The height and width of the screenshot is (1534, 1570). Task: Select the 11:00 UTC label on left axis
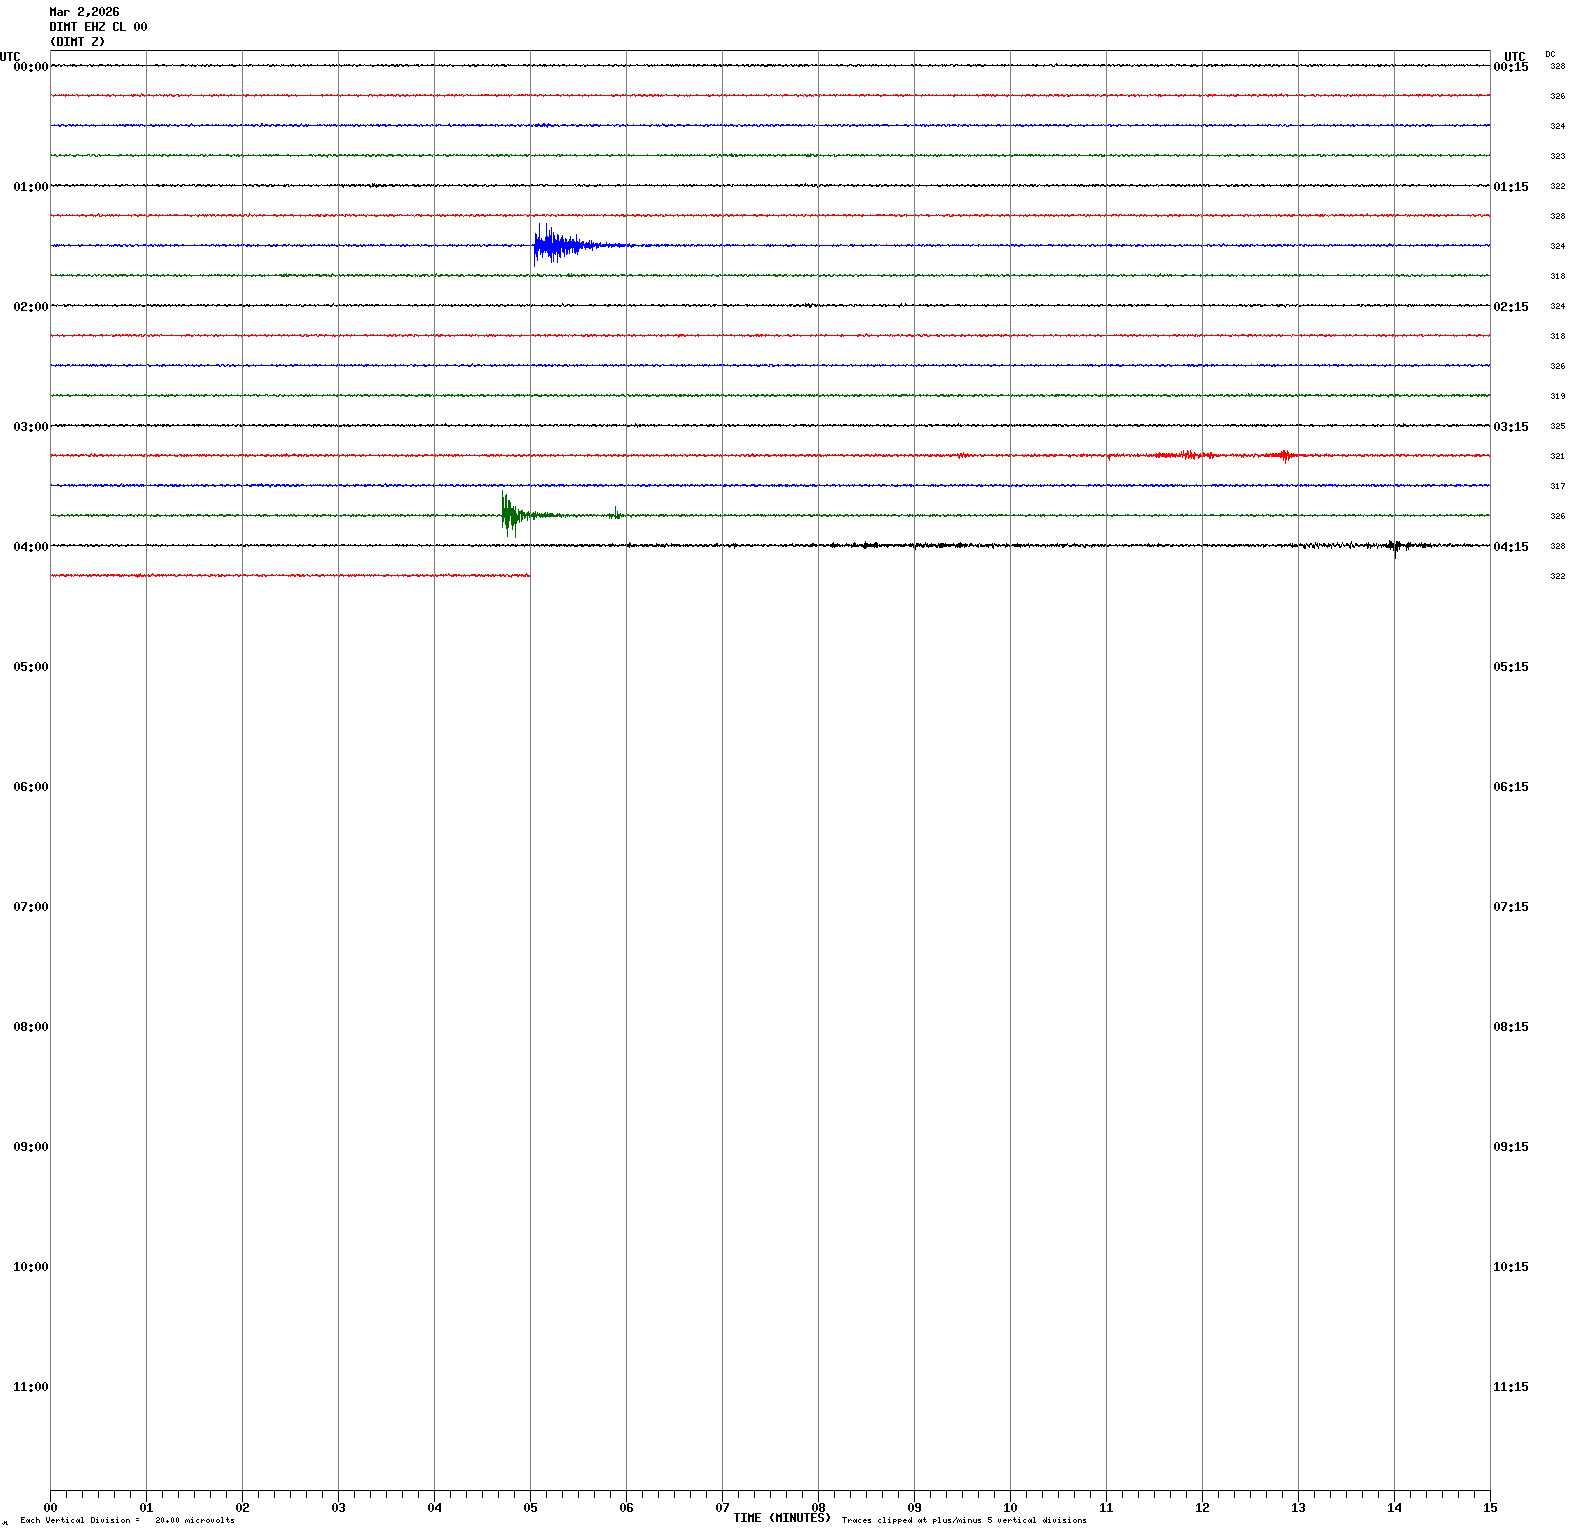(x=30, y=1387)
